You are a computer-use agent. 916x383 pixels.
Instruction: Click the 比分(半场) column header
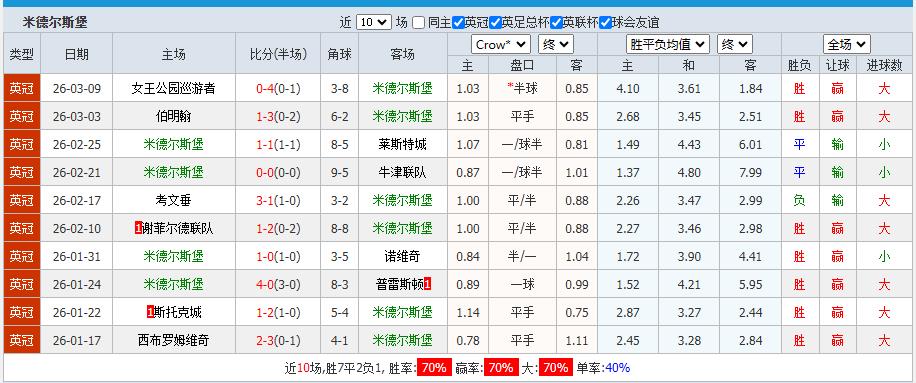click(278, 54)
